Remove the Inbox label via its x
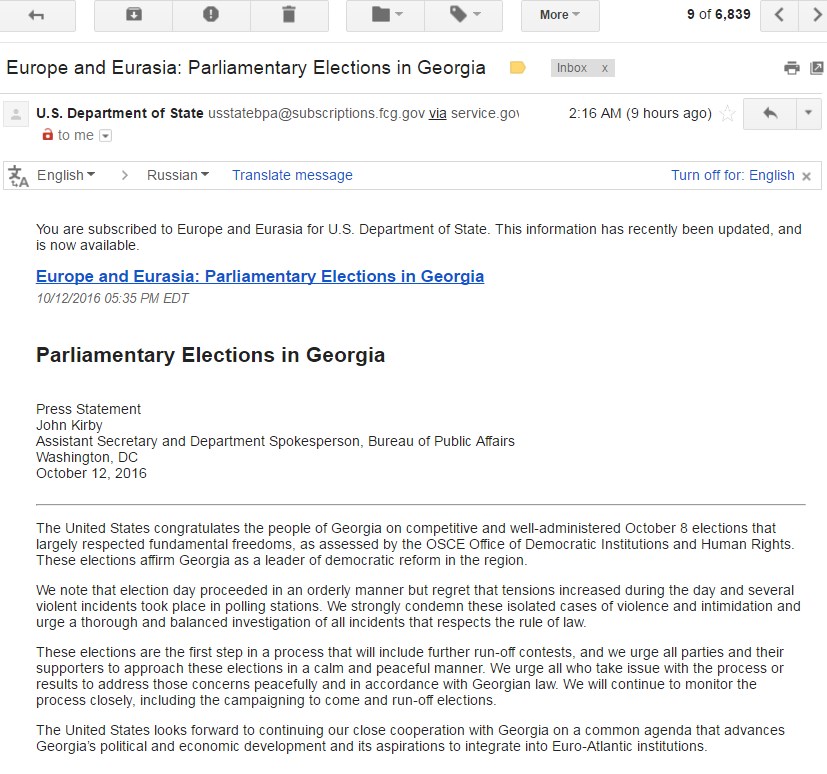This screenshot has height=774, width=827. point(604,68)
